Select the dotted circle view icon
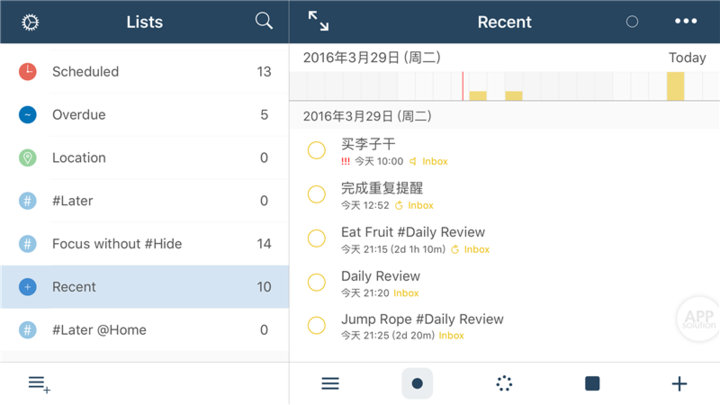 pyautogui.click(x=504, y=384)
